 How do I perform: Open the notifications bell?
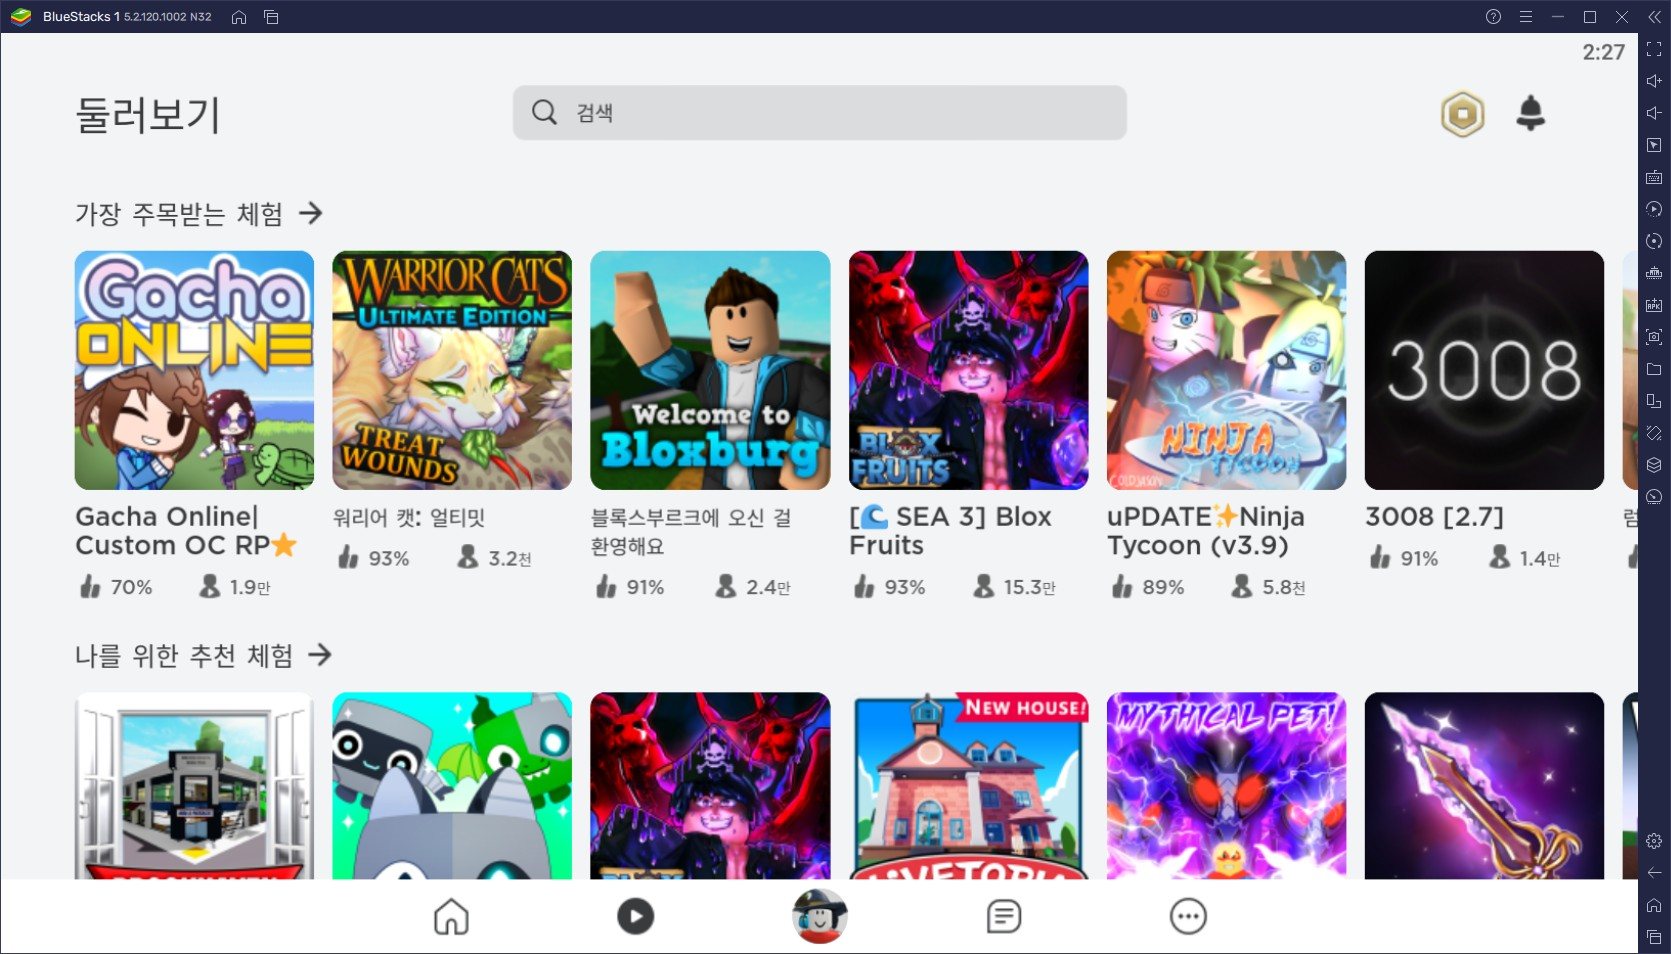(x=1530, y=113)
